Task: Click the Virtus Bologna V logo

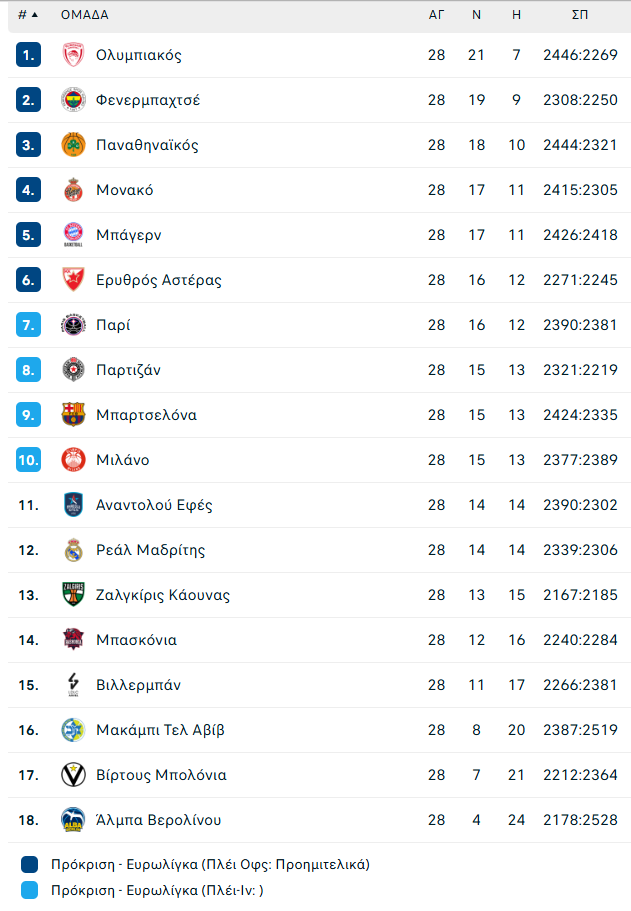Action: click(73, 775)
